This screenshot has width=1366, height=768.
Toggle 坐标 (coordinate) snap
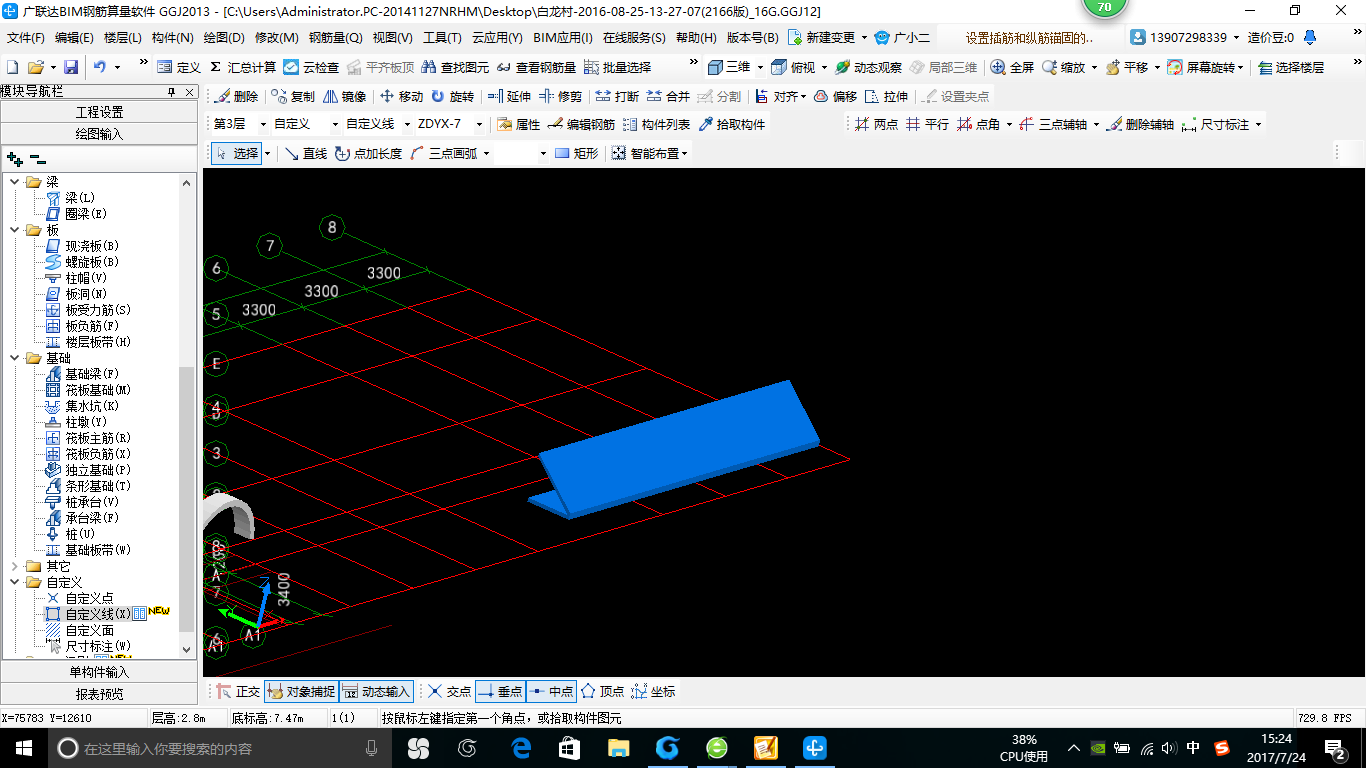coord(653,691)
